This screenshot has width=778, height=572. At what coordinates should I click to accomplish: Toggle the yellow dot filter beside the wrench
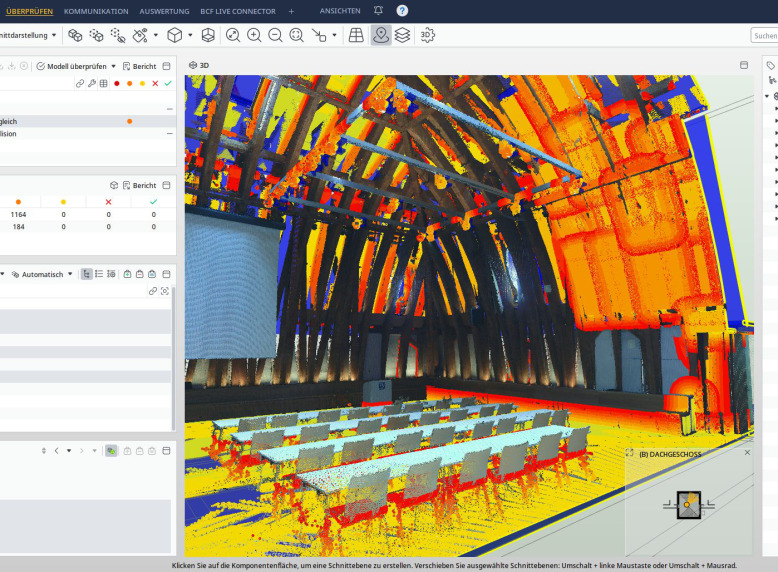coord(142,83)
